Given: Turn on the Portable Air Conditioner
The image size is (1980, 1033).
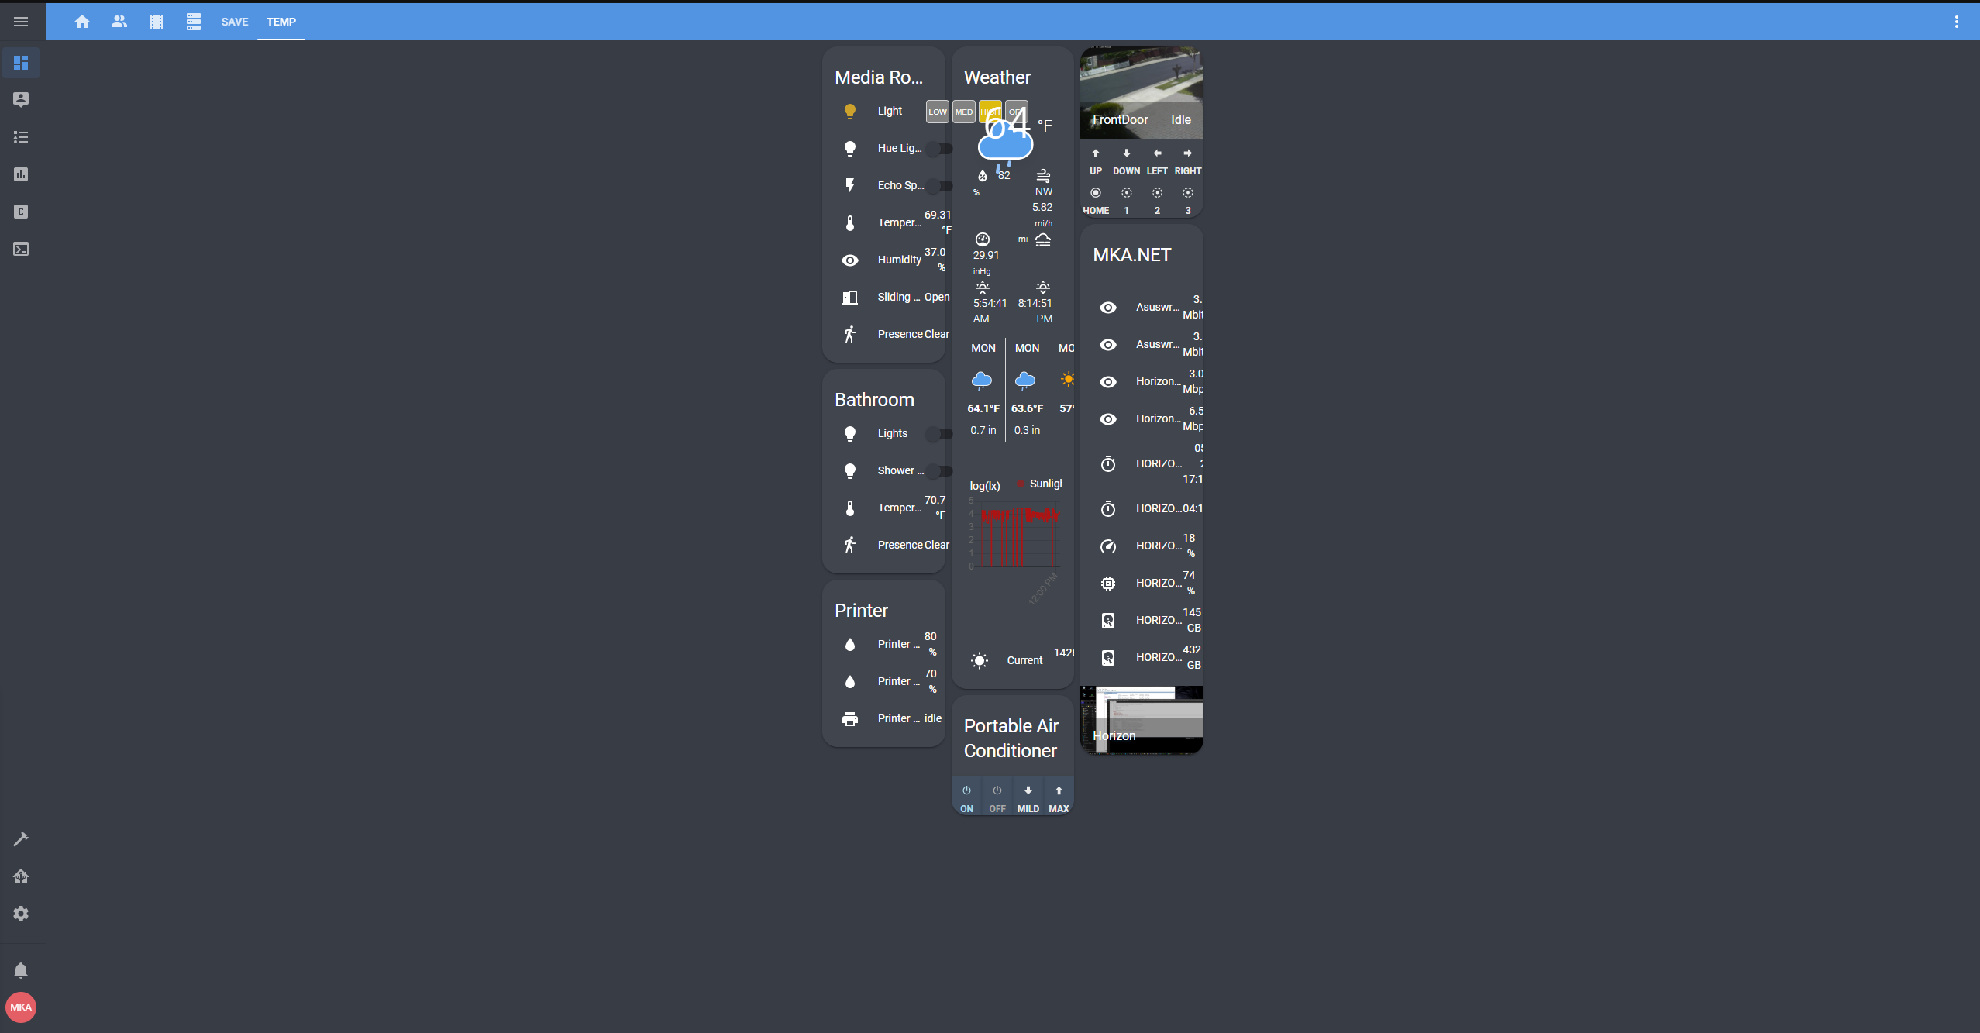Looking at the screenshot, I should (966, 796).
